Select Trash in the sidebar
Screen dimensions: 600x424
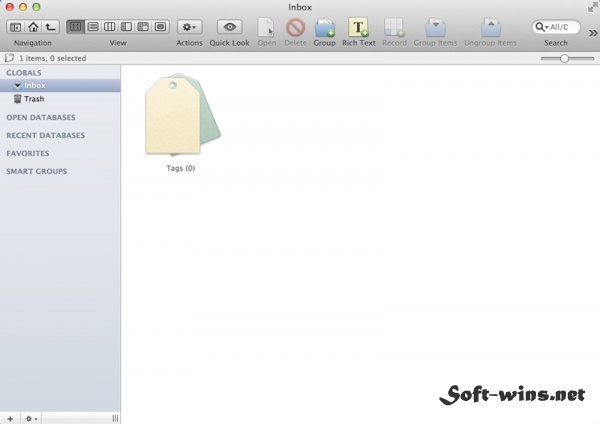[60, 99]
